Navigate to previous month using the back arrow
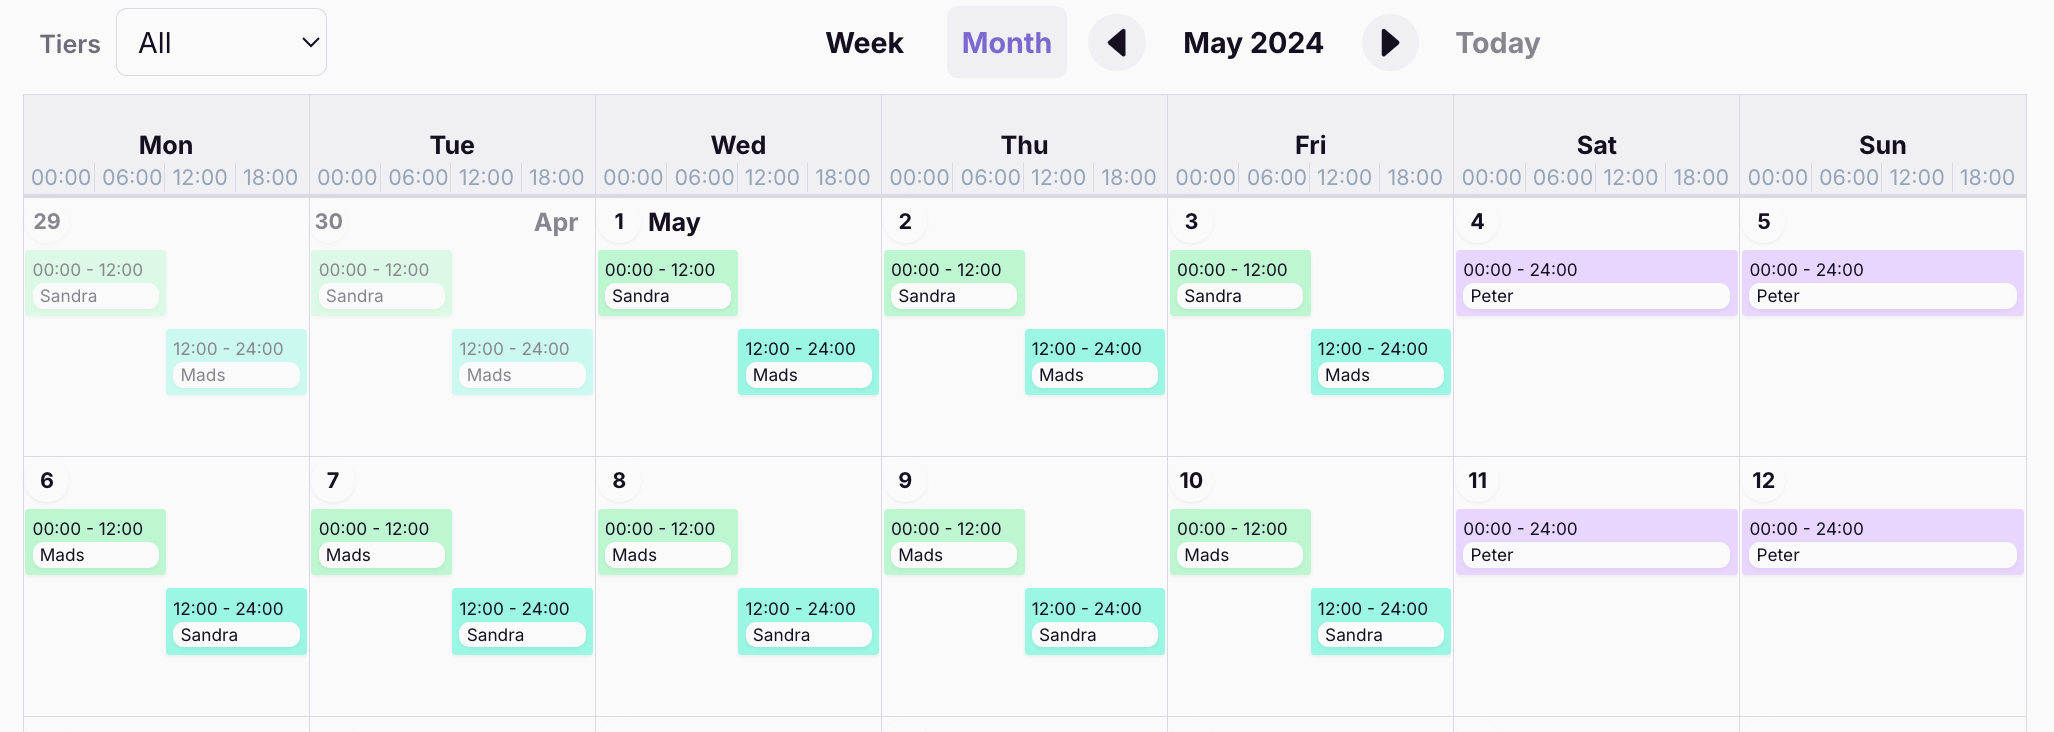2054x732 pixels. click(1117, 42)
